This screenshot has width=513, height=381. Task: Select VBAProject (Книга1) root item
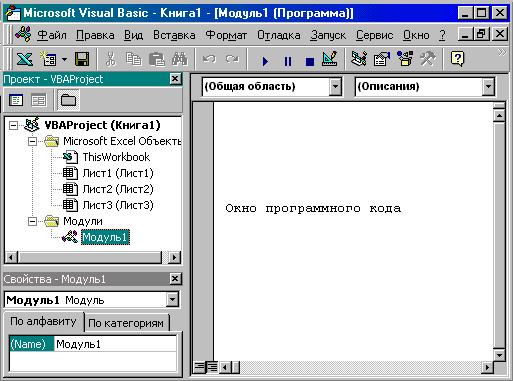coord(102,125)
